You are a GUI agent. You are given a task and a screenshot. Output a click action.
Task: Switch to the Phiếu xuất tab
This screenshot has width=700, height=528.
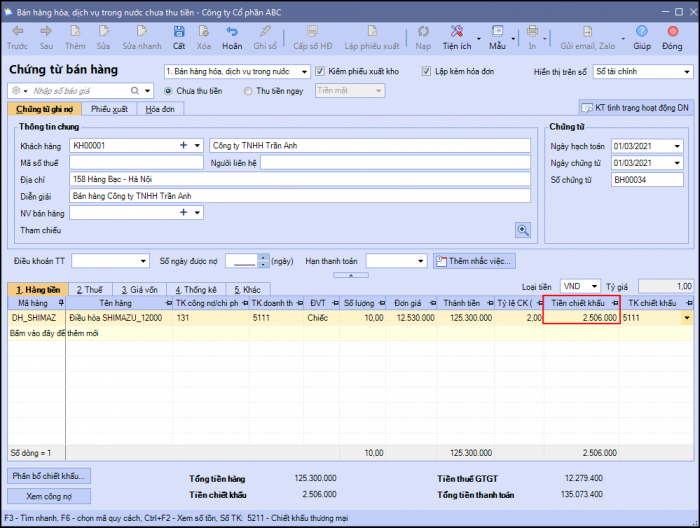(108, 108)
